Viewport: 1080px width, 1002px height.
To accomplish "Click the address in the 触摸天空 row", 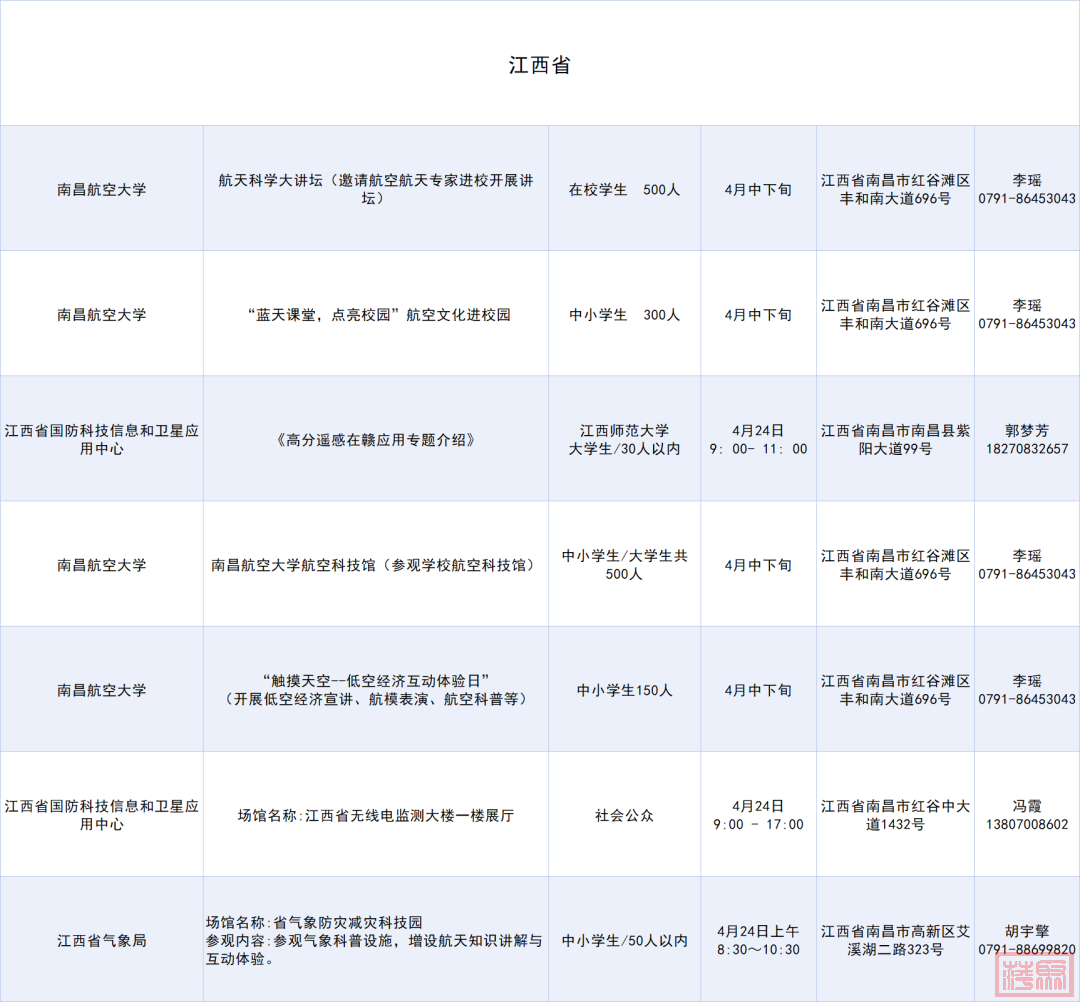I will (895, 690).
